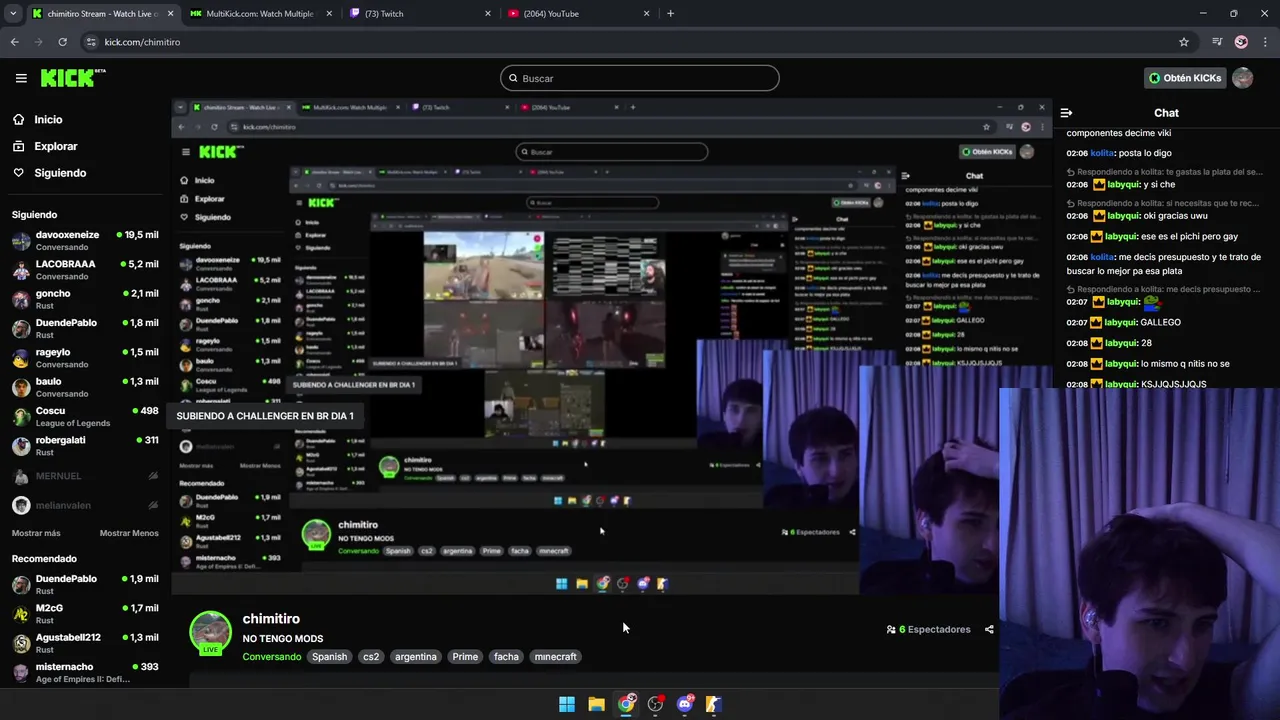The height and width of the screenshot is (720, 1280).
Task: Open Discord from the taskbar
Action: (685, 704)
